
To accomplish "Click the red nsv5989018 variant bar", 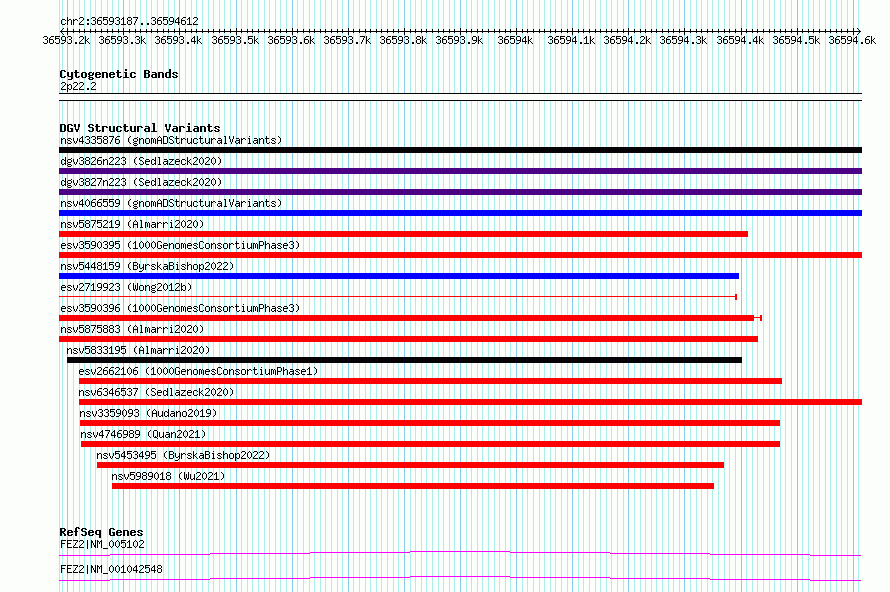I will pyautogui.click(x=413, y=486).
